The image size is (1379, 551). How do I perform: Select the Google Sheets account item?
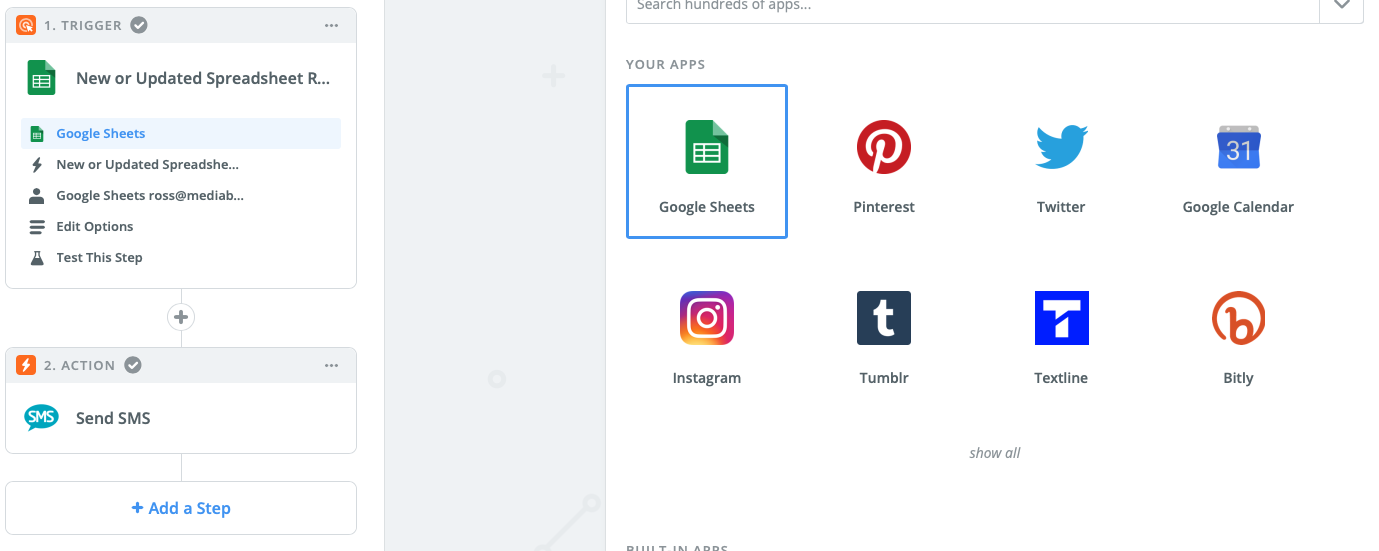click(149, 196)
